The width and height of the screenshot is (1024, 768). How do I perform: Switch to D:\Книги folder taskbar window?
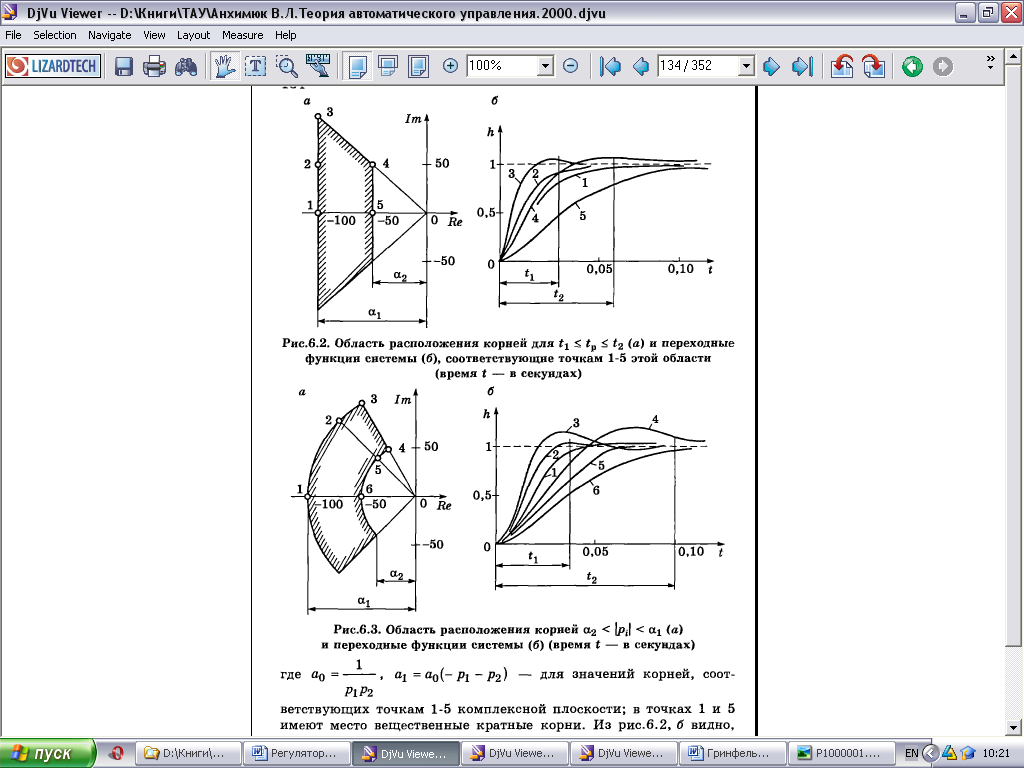point(187,753)
